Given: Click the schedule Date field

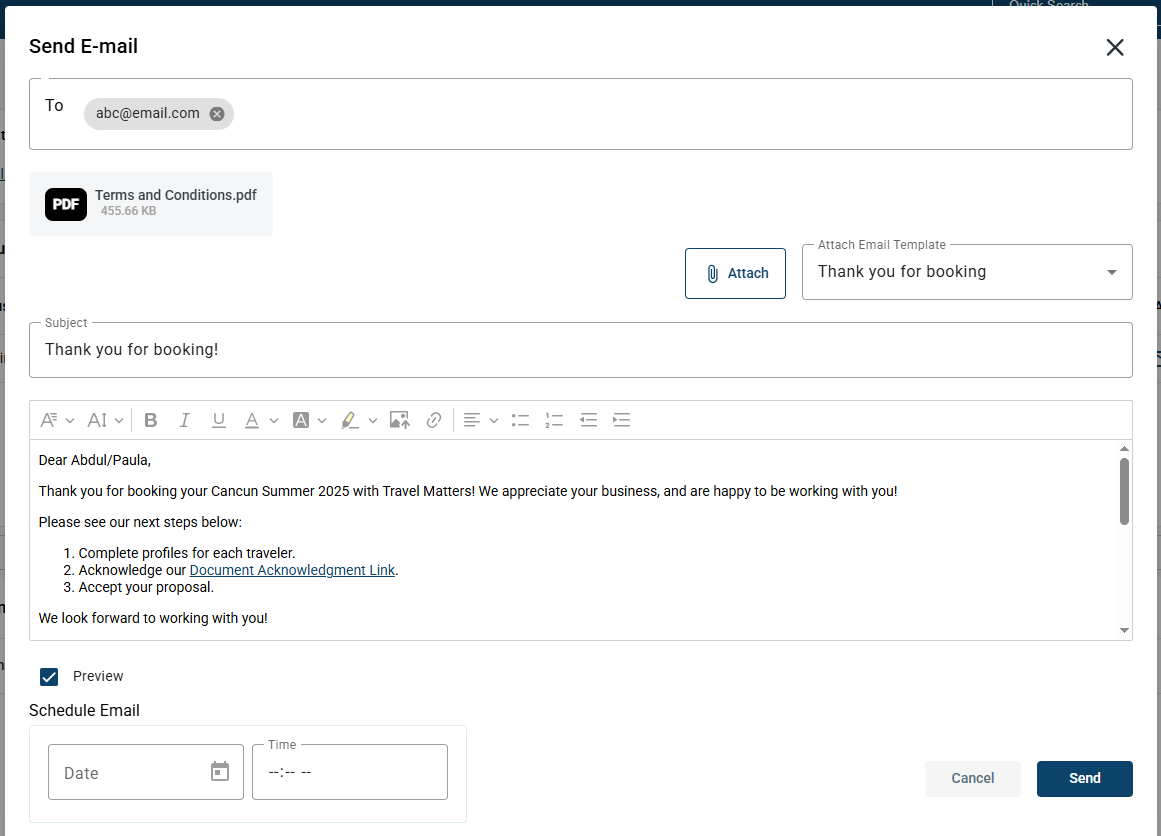Looking at the screenshot, I should tap(146, 772).
